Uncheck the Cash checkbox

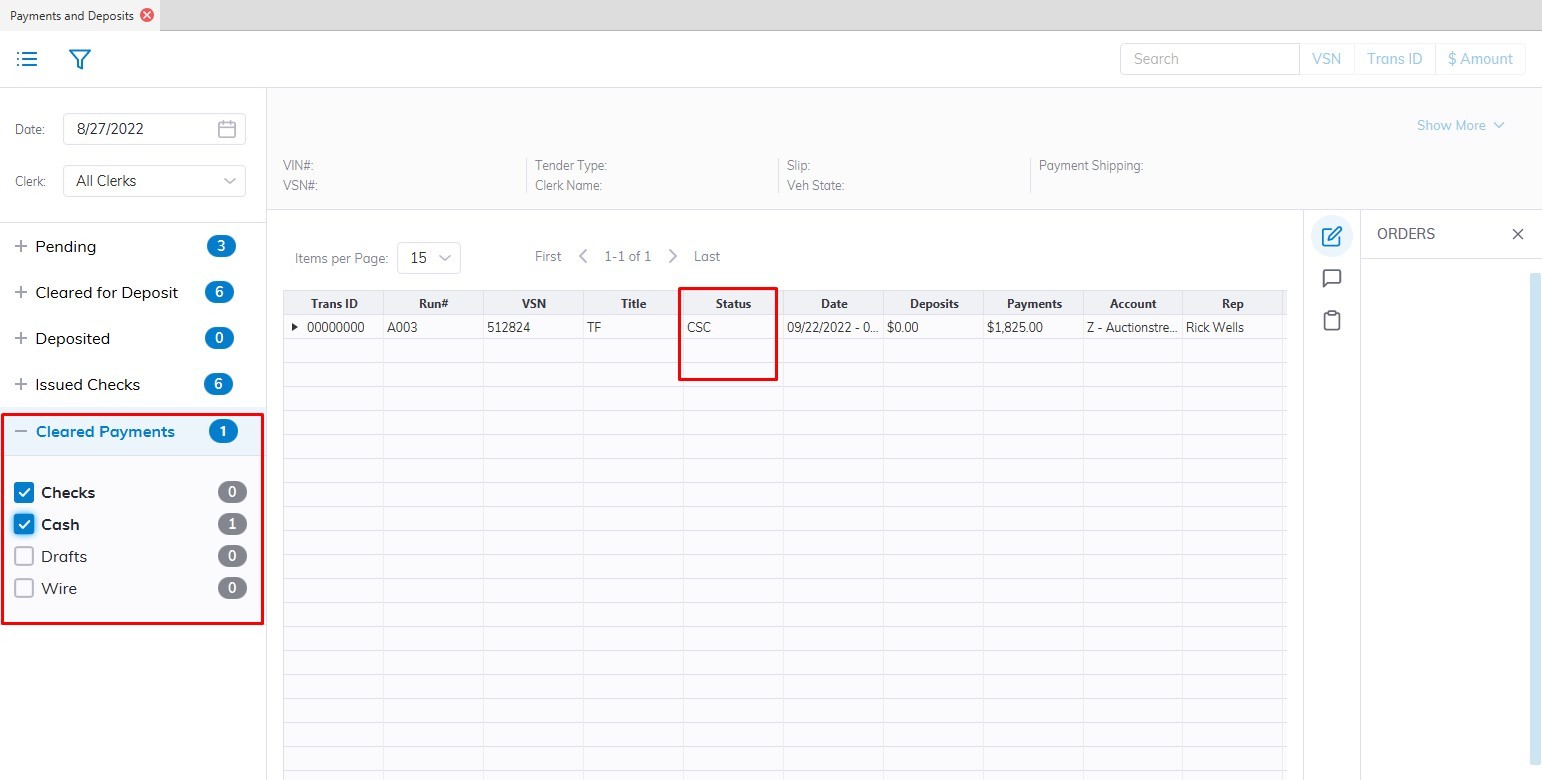pos(25,525)
